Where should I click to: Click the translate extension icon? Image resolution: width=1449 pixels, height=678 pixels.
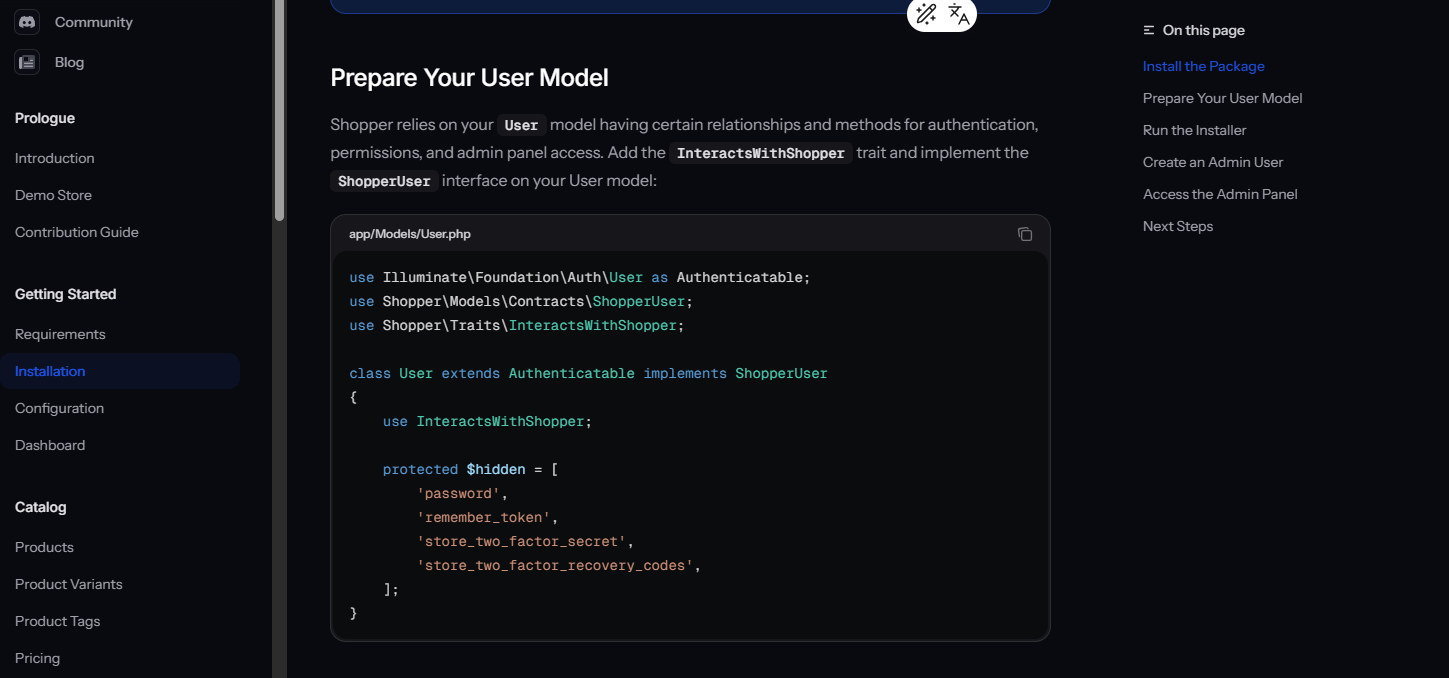tap(959, 14)
